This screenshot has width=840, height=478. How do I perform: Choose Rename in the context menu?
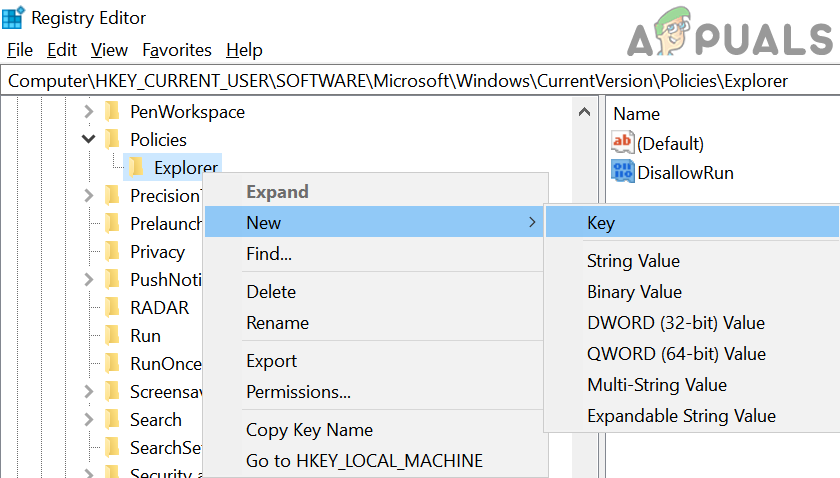(x=374, y=323)
